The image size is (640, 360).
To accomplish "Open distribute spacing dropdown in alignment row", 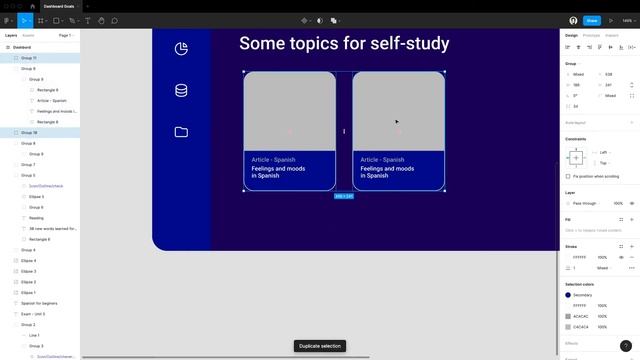I will [632, 47].
